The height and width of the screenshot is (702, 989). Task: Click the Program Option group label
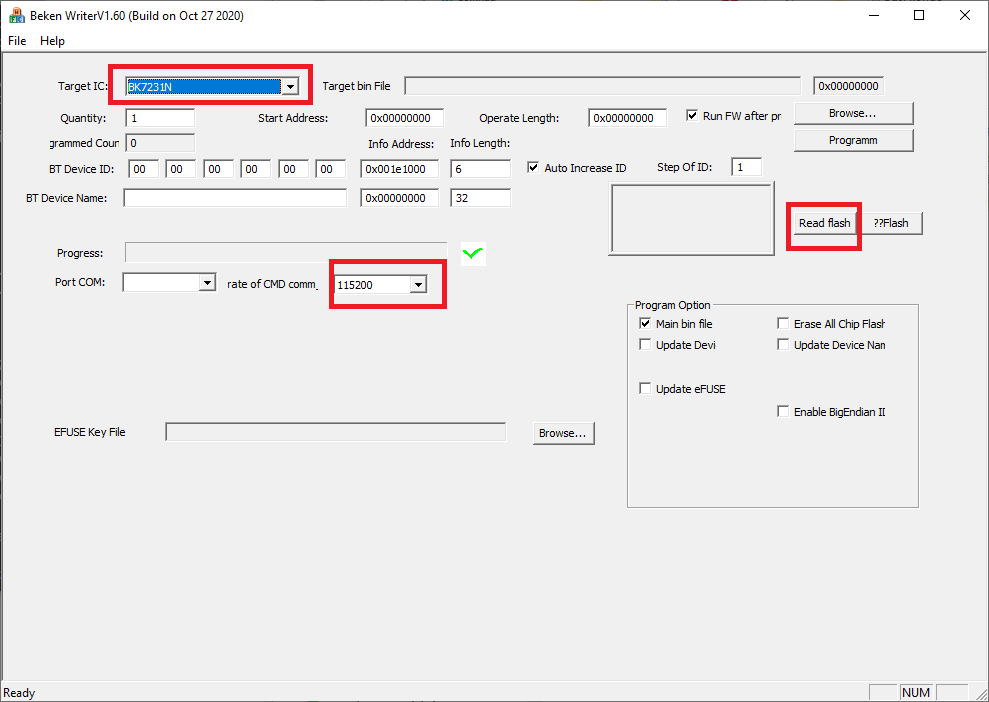point(672,305)
